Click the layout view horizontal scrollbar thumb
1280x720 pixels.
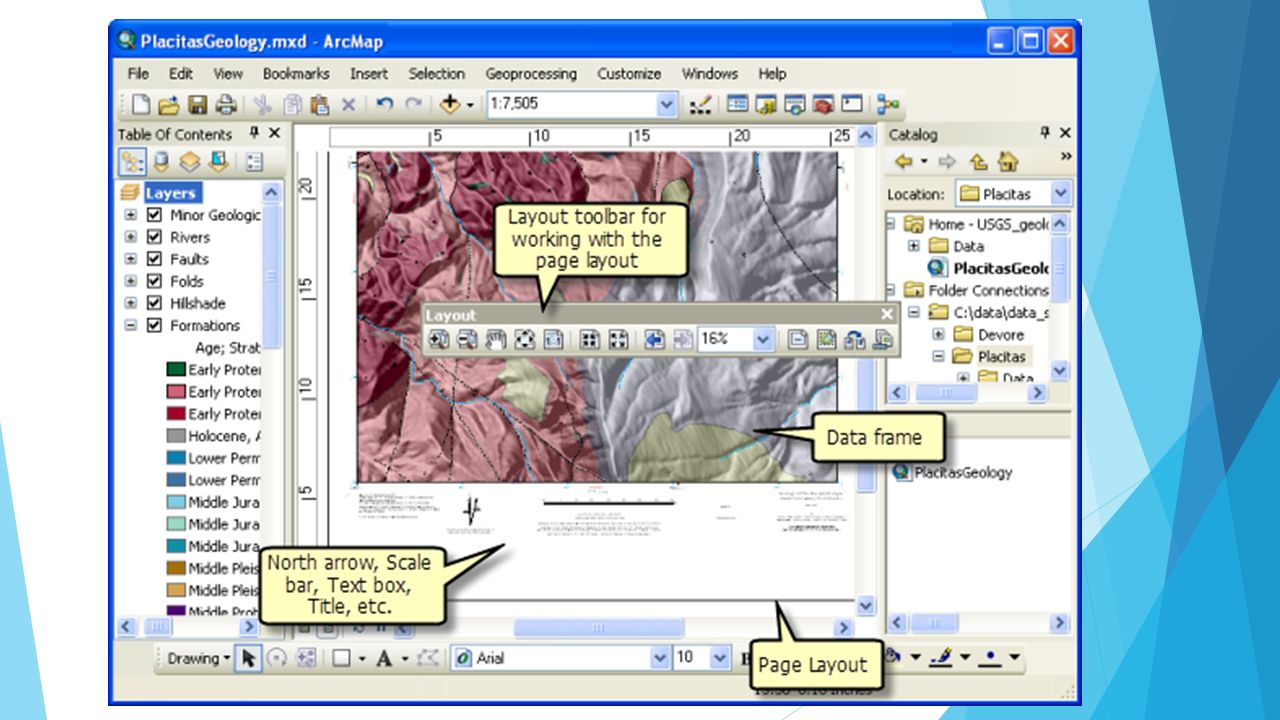[599, 628]
